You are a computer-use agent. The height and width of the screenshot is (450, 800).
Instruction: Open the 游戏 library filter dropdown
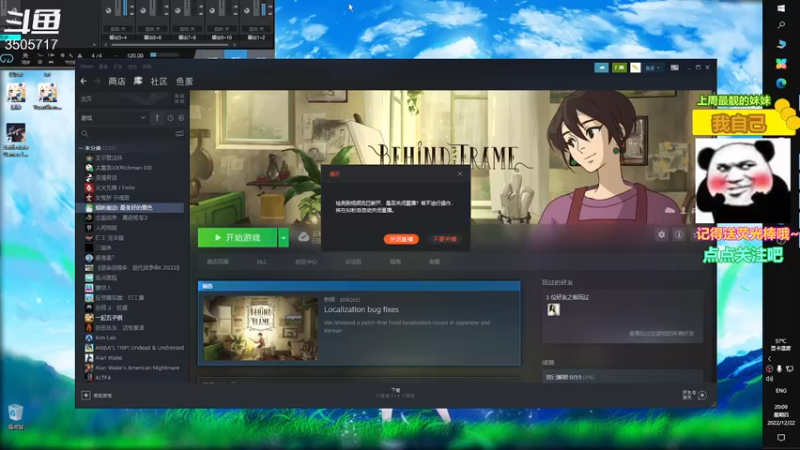(x=113, y=118)
